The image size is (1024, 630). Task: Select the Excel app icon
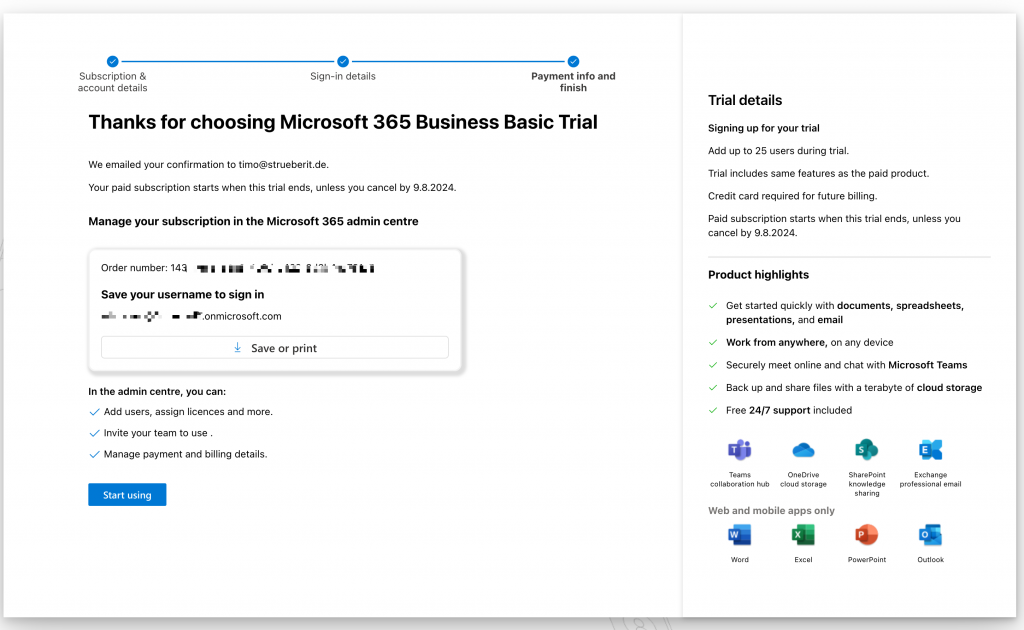tap(803, 534)
